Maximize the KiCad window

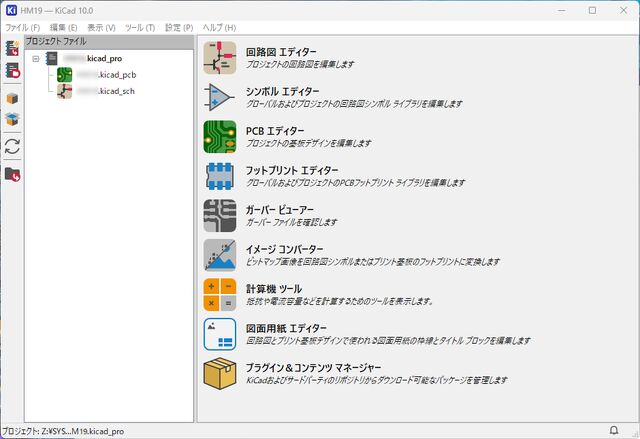click(x=592, y=10)
